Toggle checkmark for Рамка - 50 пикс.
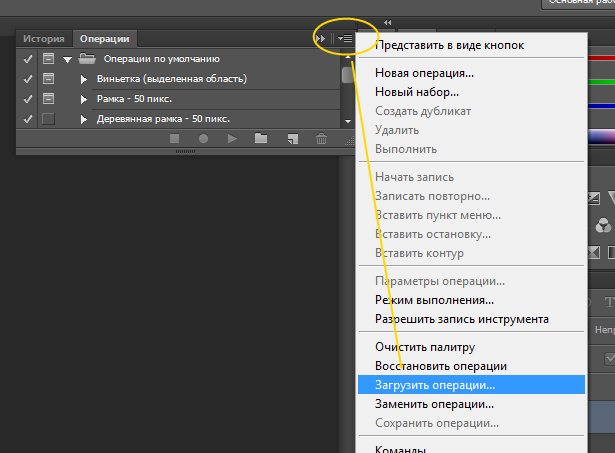This screenshot has width=615, height=453. [27, 99]
